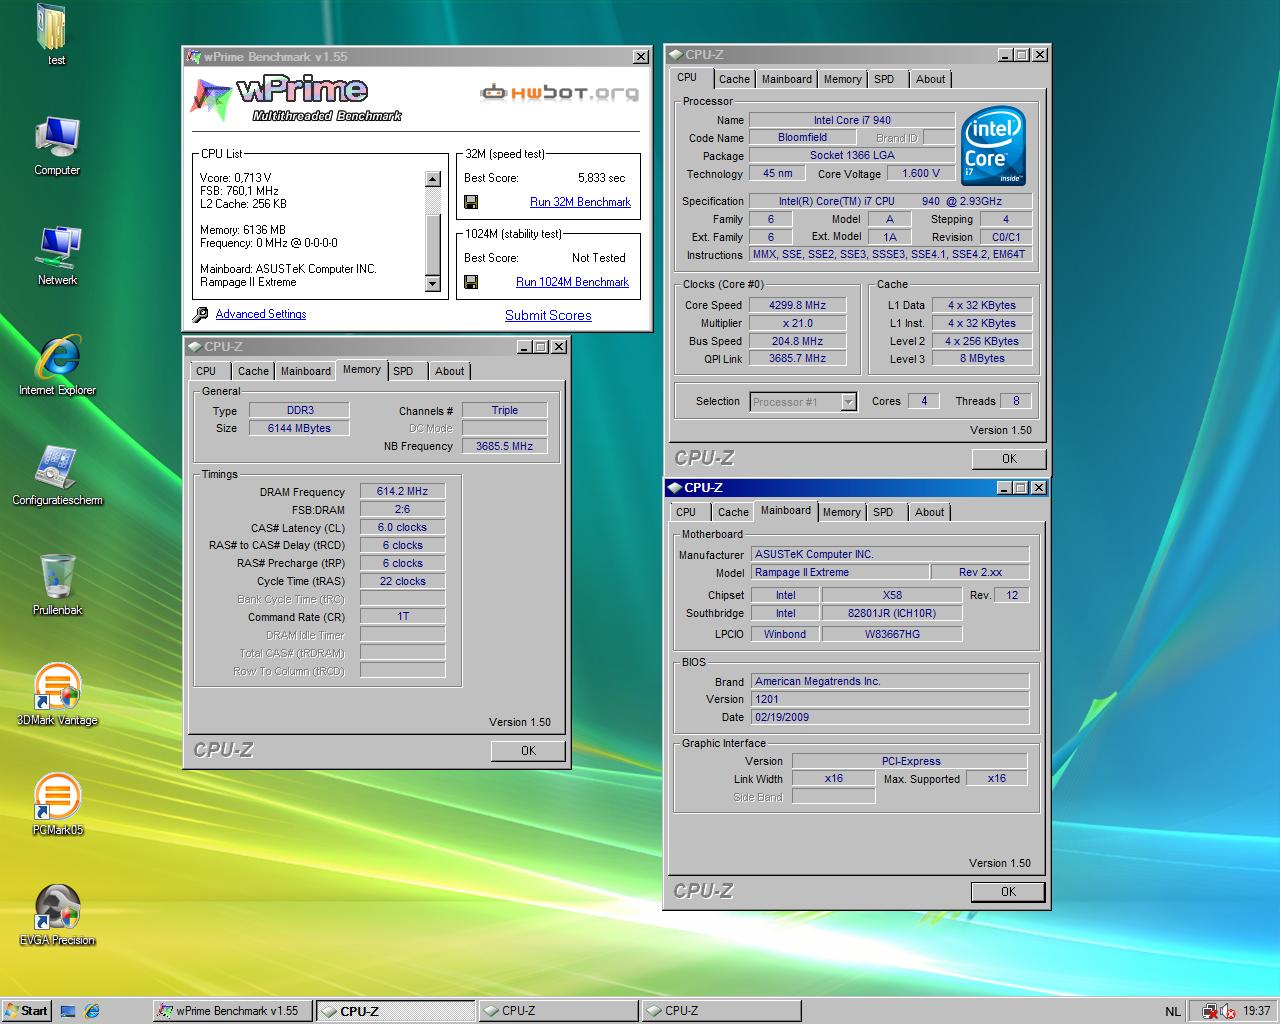Click the CPU List scrollbar up arrow

coord(433,179)
